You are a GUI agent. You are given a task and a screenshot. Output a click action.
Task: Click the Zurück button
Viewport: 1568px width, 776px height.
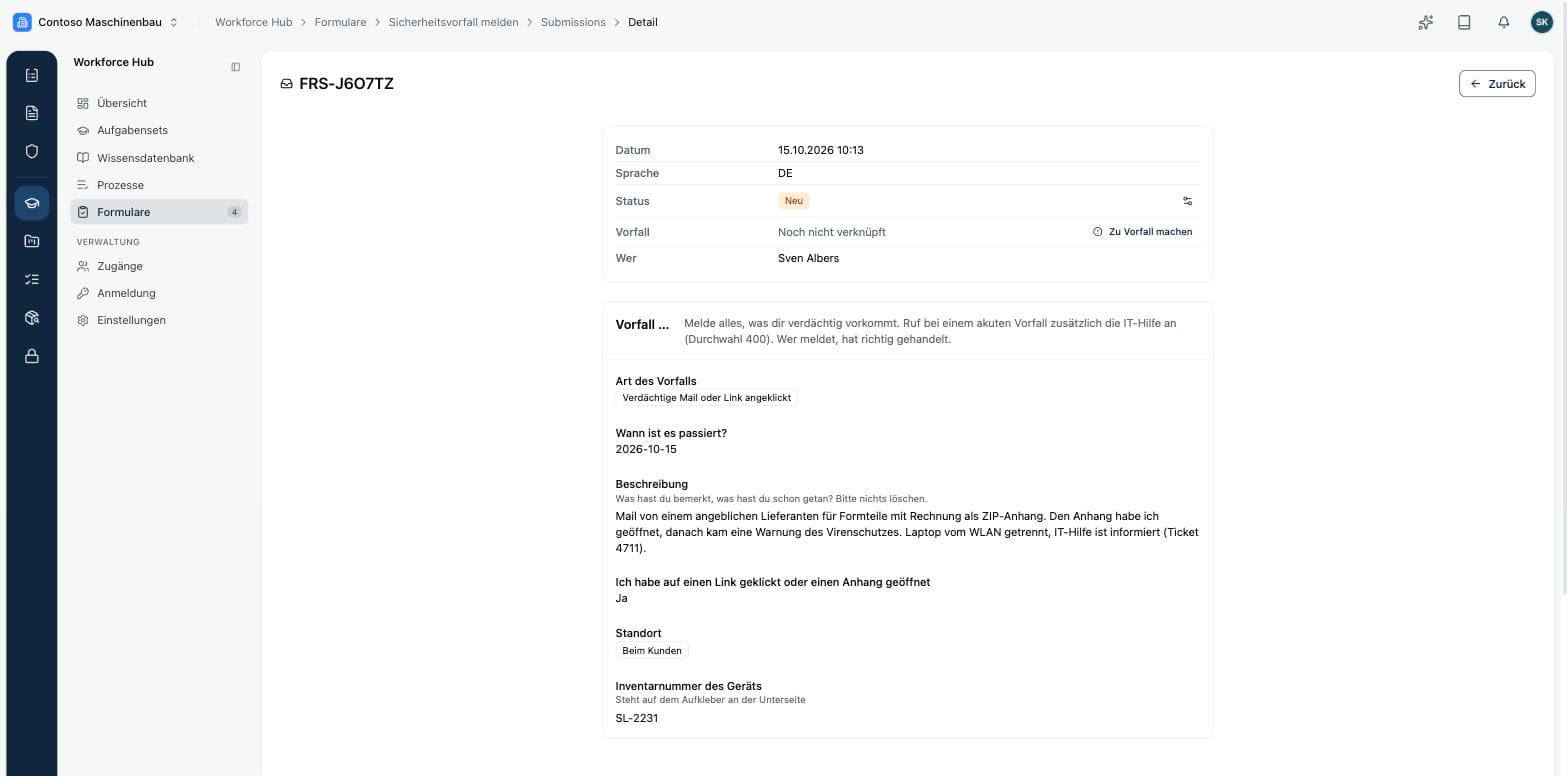[x=1497, y=84]
